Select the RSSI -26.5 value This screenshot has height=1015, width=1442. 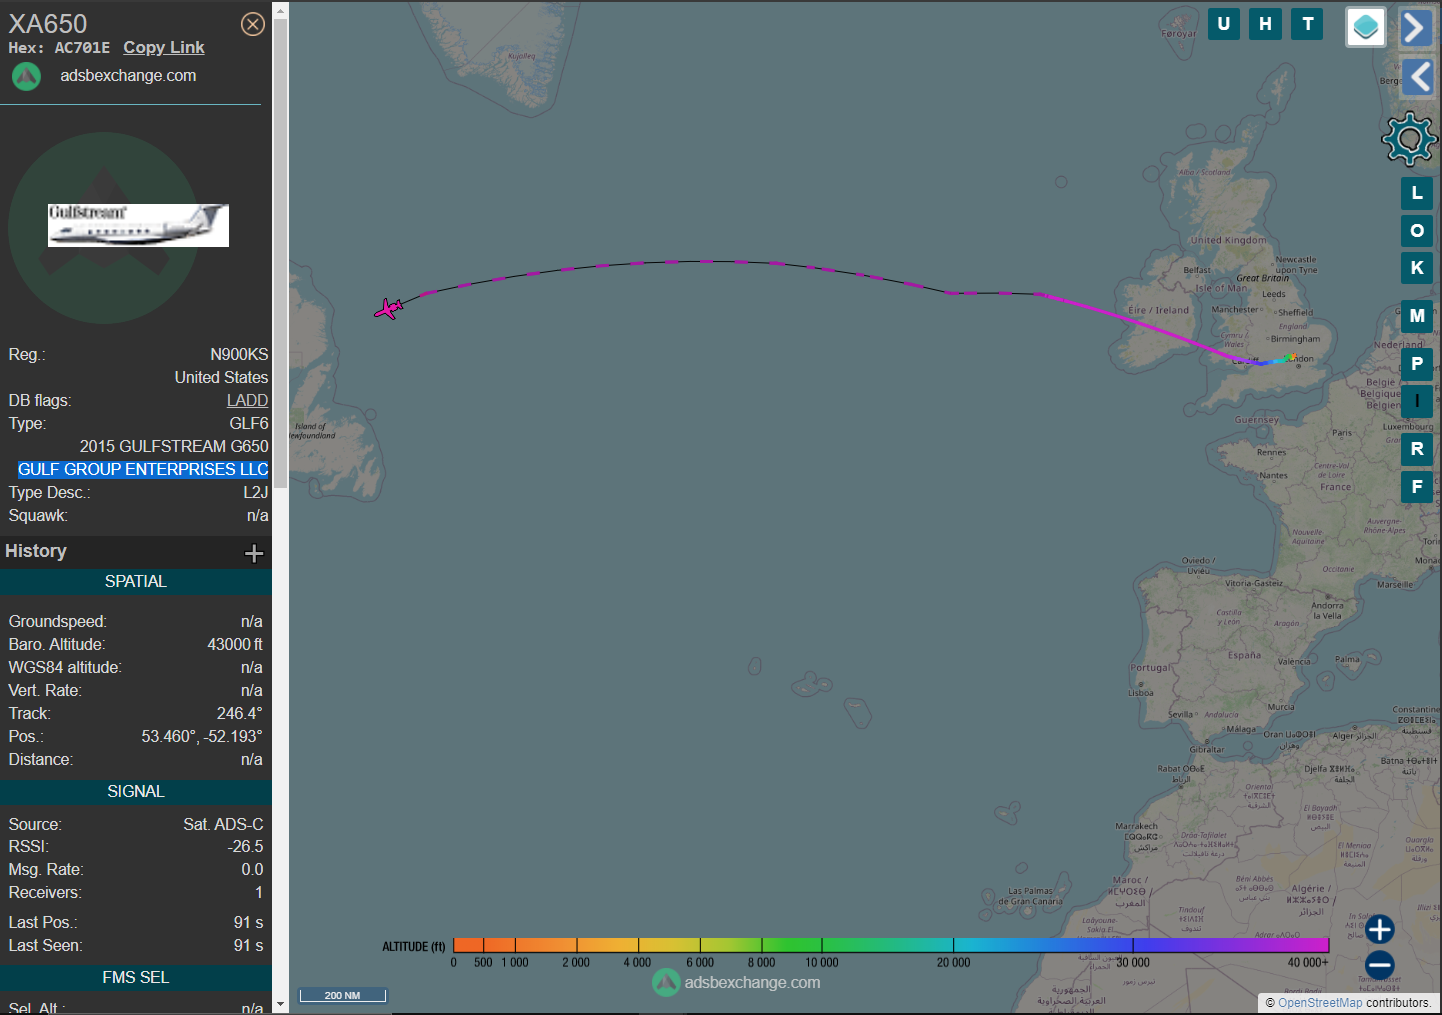click(x=246, y=846)
